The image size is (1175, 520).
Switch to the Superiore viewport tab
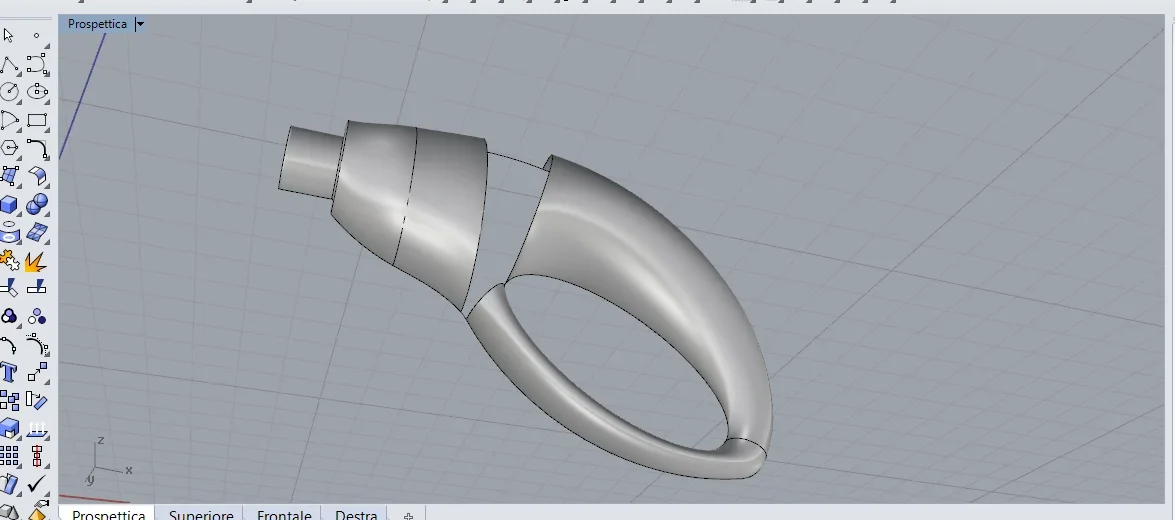[x=201, y=515]
